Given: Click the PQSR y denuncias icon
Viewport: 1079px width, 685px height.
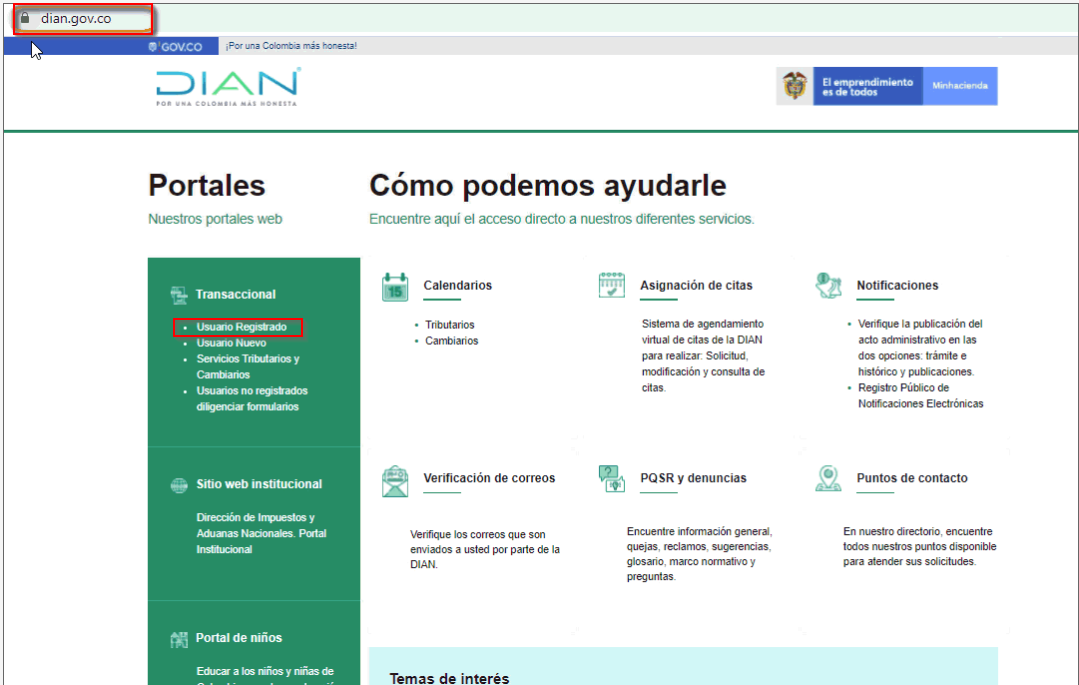Looking at the screenshot, I should pos(611,479).
